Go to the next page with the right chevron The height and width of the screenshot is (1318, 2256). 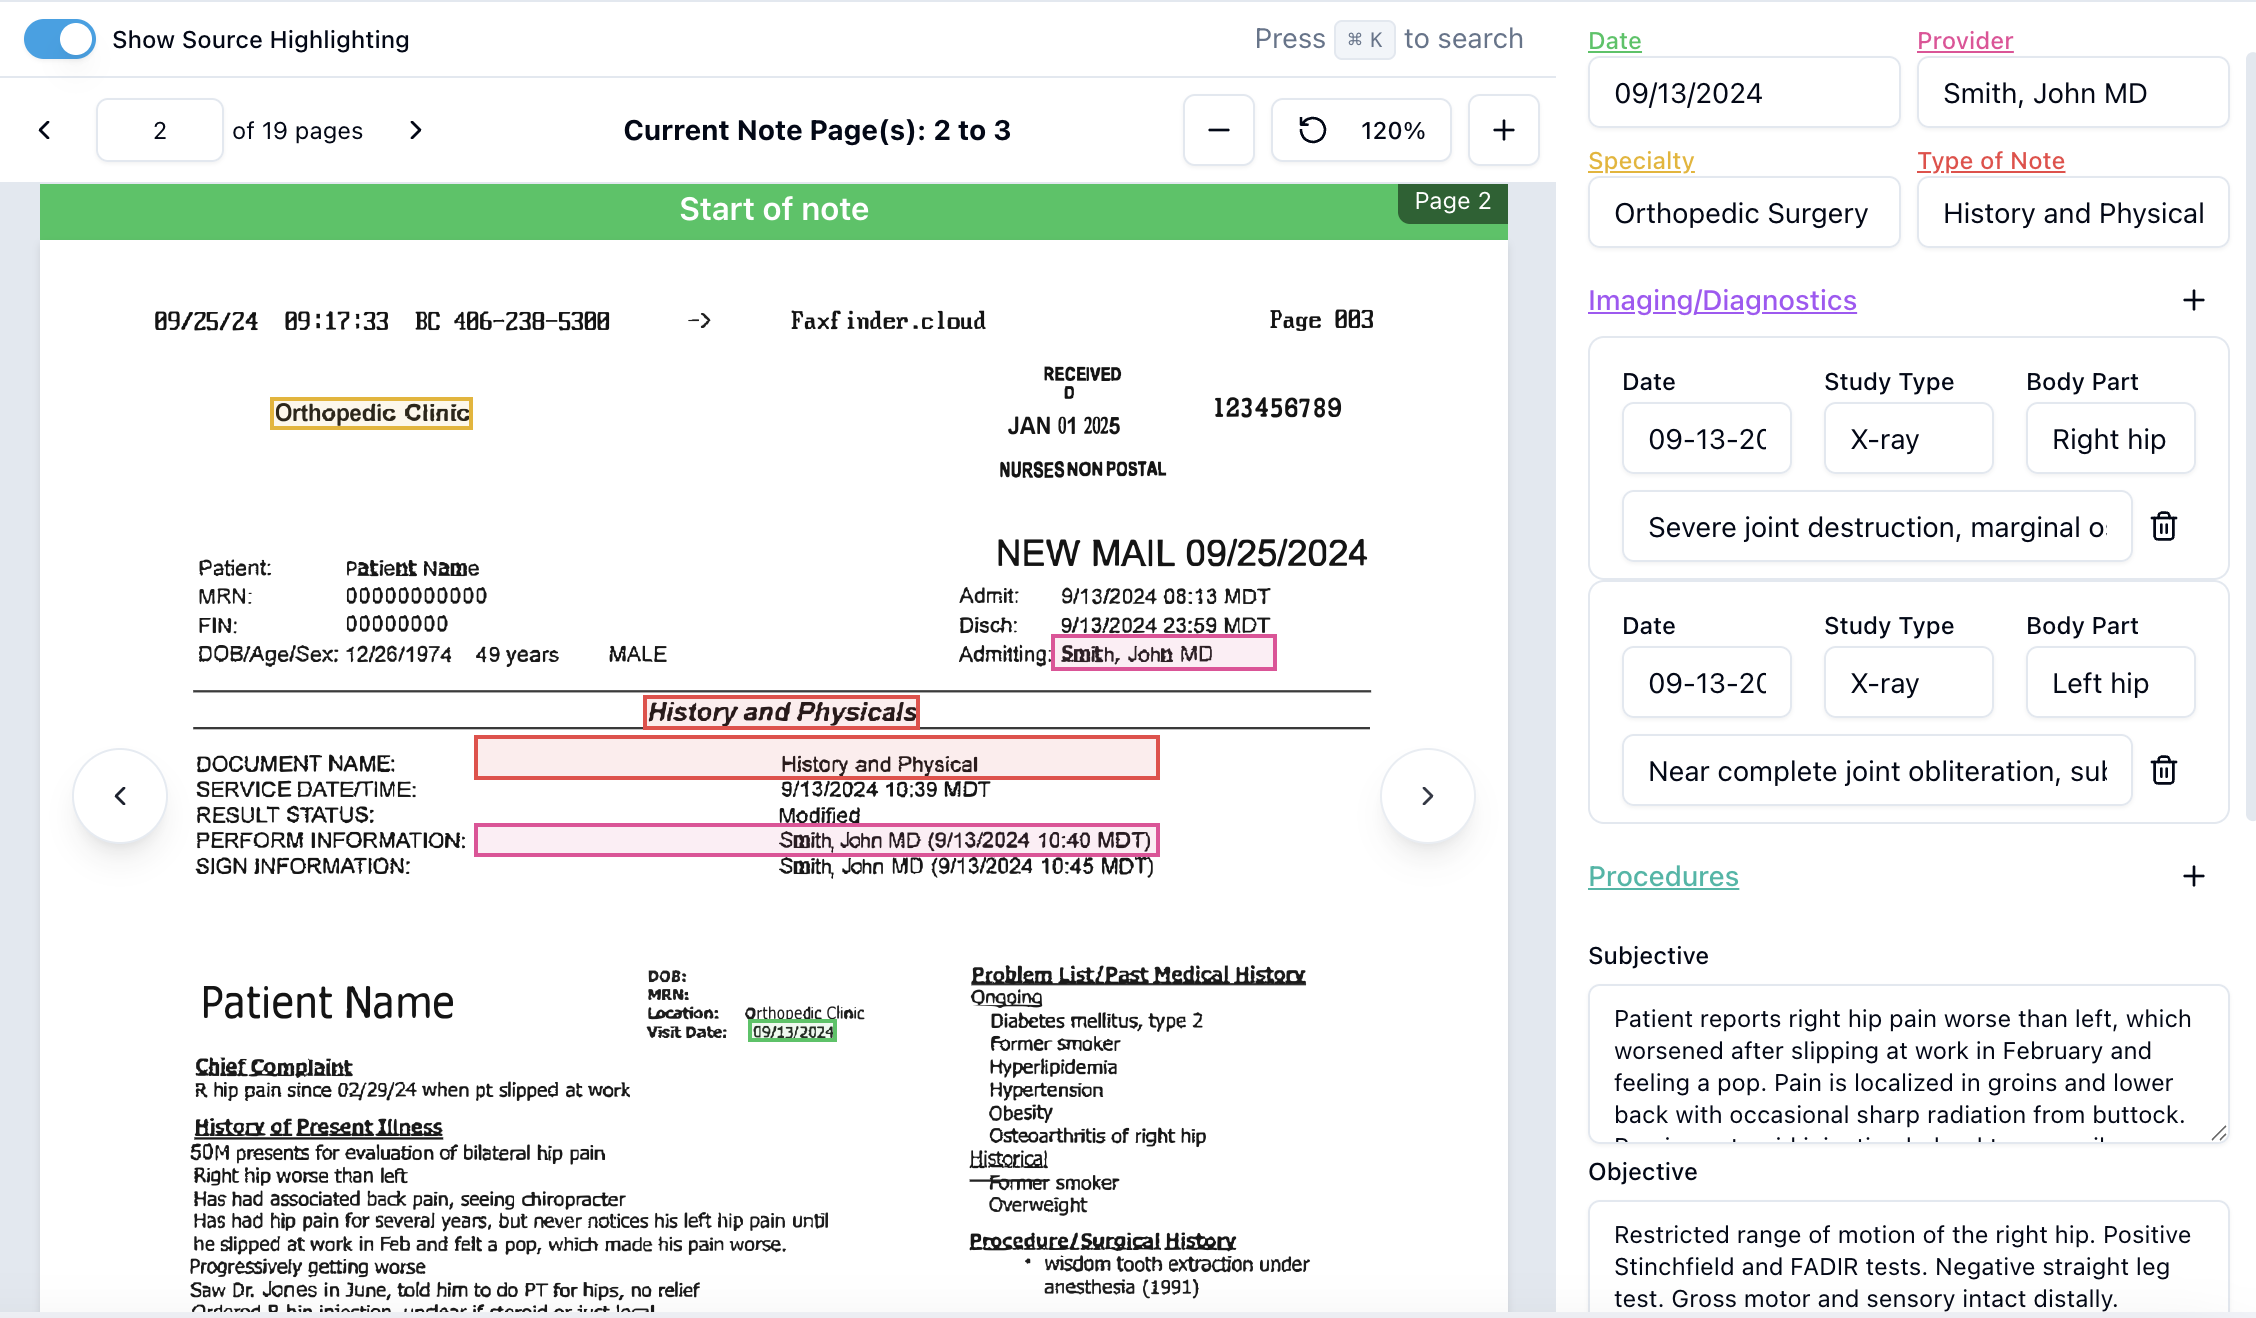click(x=416, y=130)
